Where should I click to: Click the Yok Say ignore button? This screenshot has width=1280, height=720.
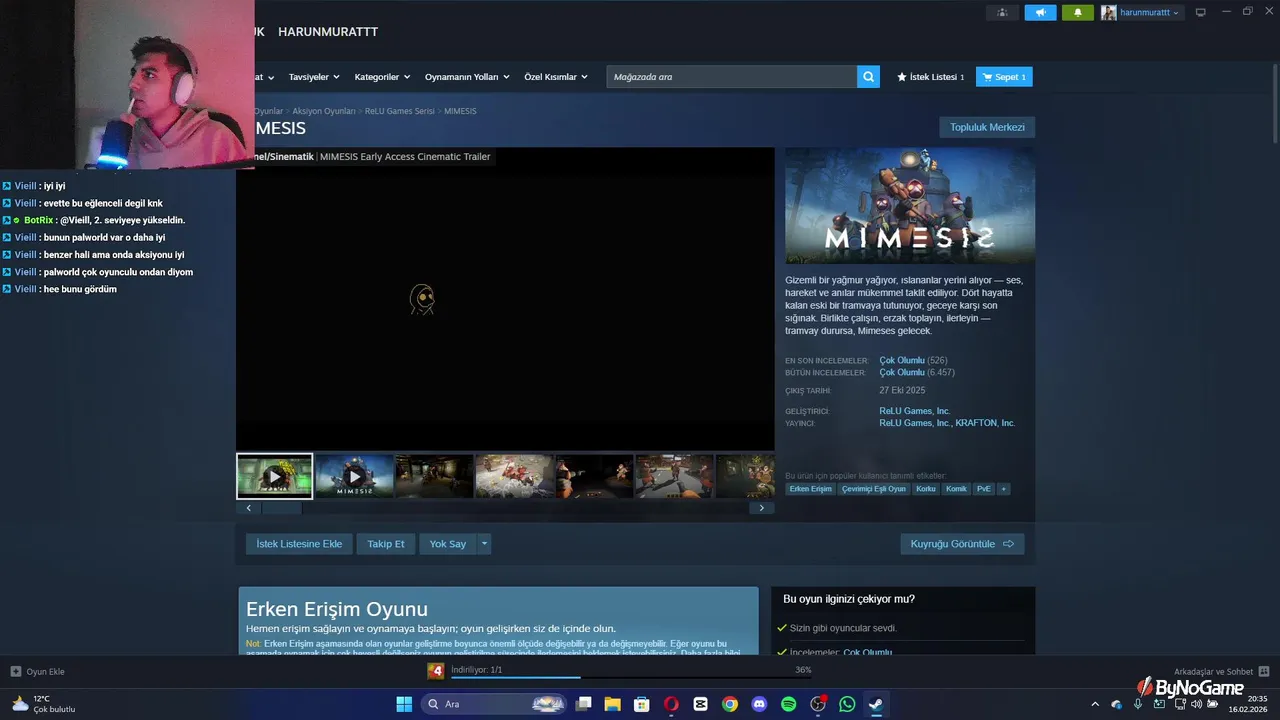pos(448,544)
